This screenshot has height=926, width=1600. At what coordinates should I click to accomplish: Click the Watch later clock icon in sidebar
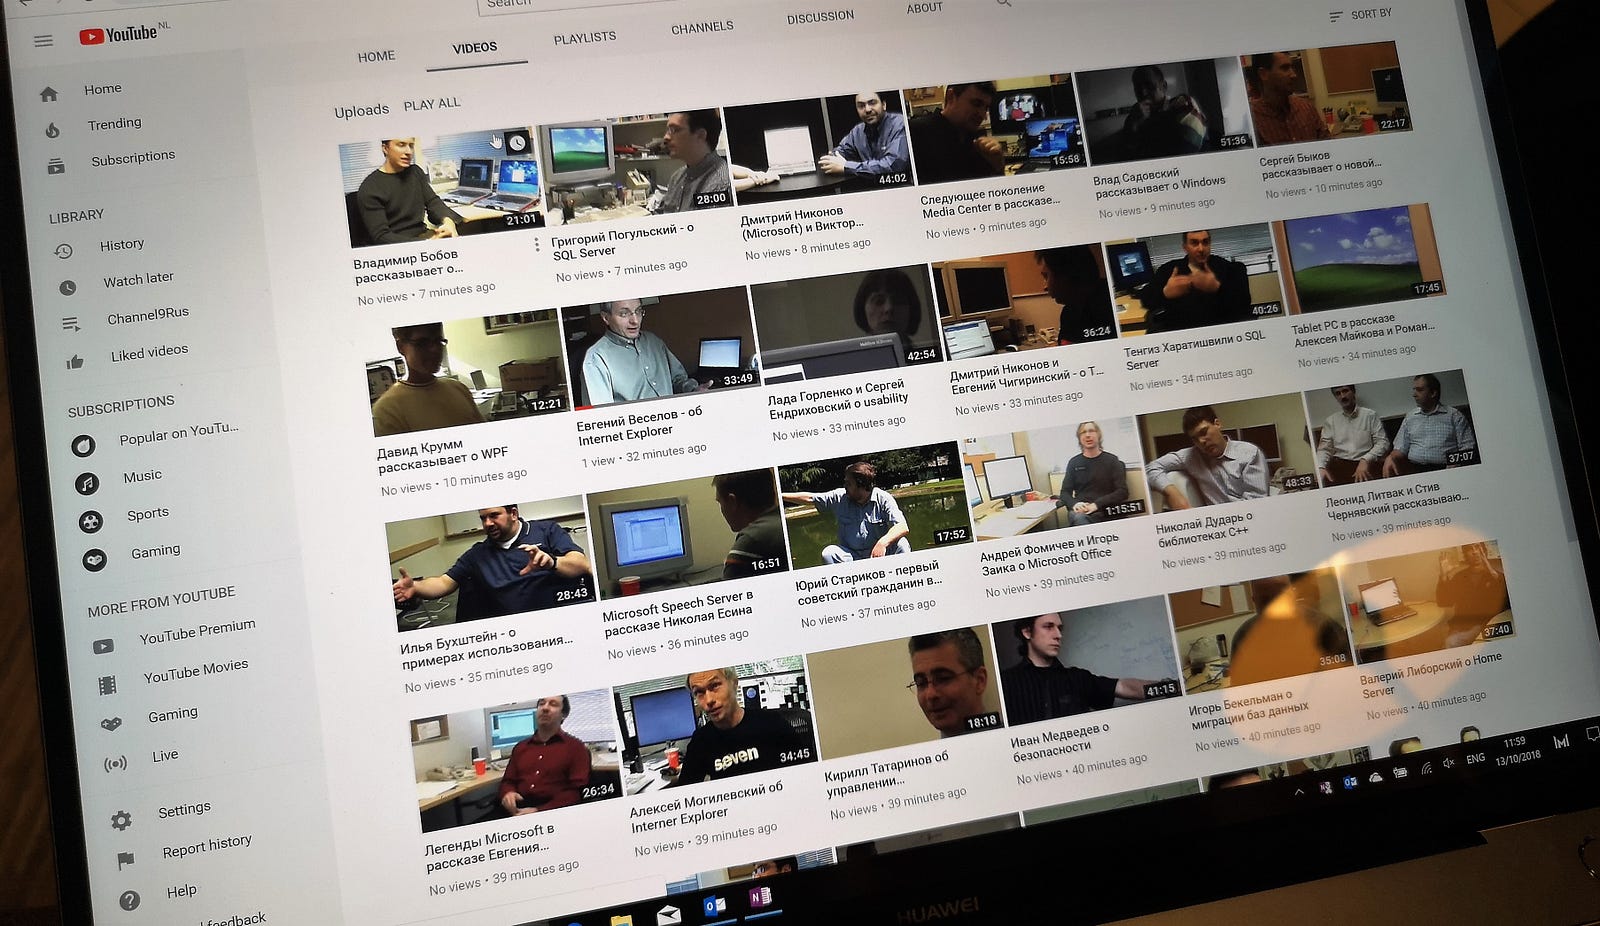(x=67, y=288)
